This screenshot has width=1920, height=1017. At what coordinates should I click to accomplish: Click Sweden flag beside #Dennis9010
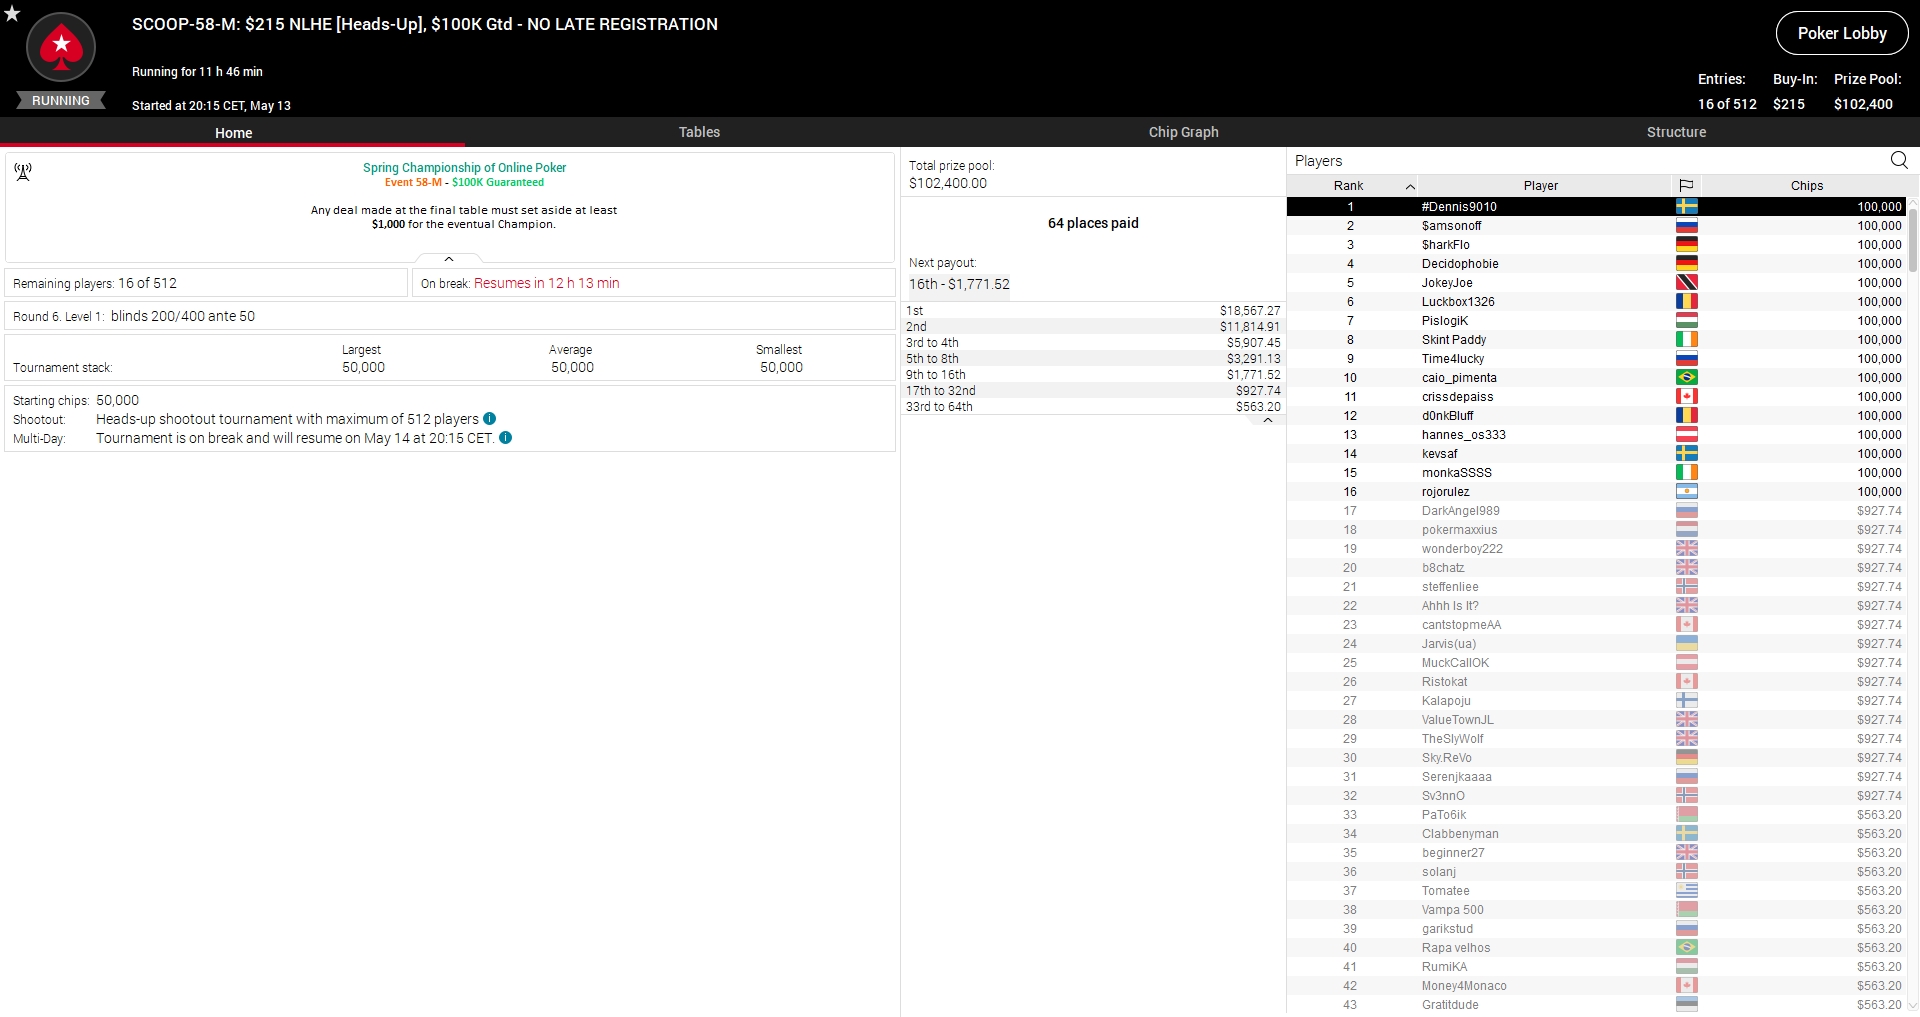[1687, 207]
